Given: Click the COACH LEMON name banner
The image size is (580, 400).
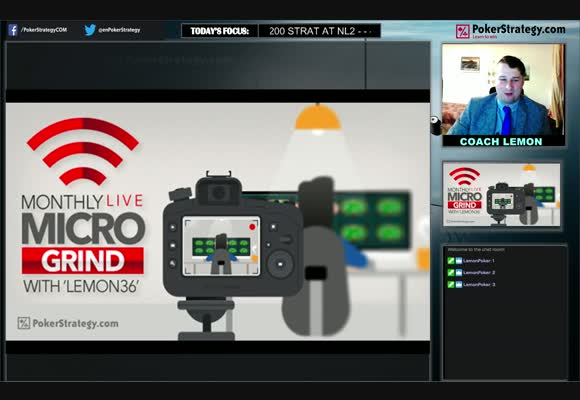Looking at the screenshot, I should 501,141.
